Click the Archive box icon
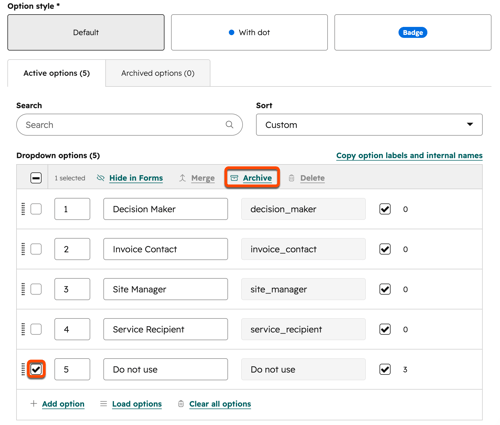 click(x=234, y=178)
